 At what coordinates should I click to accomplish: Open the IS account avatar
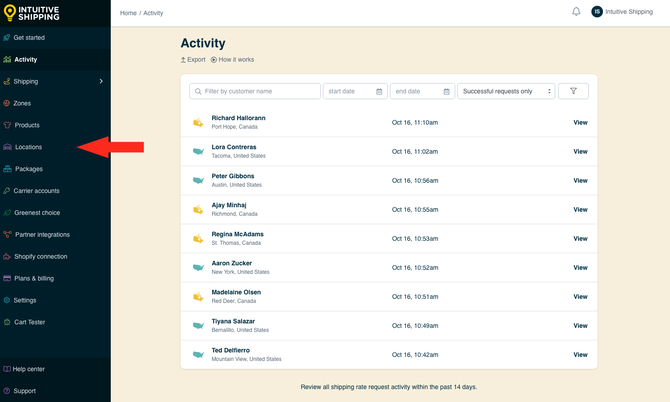point(597,12)
